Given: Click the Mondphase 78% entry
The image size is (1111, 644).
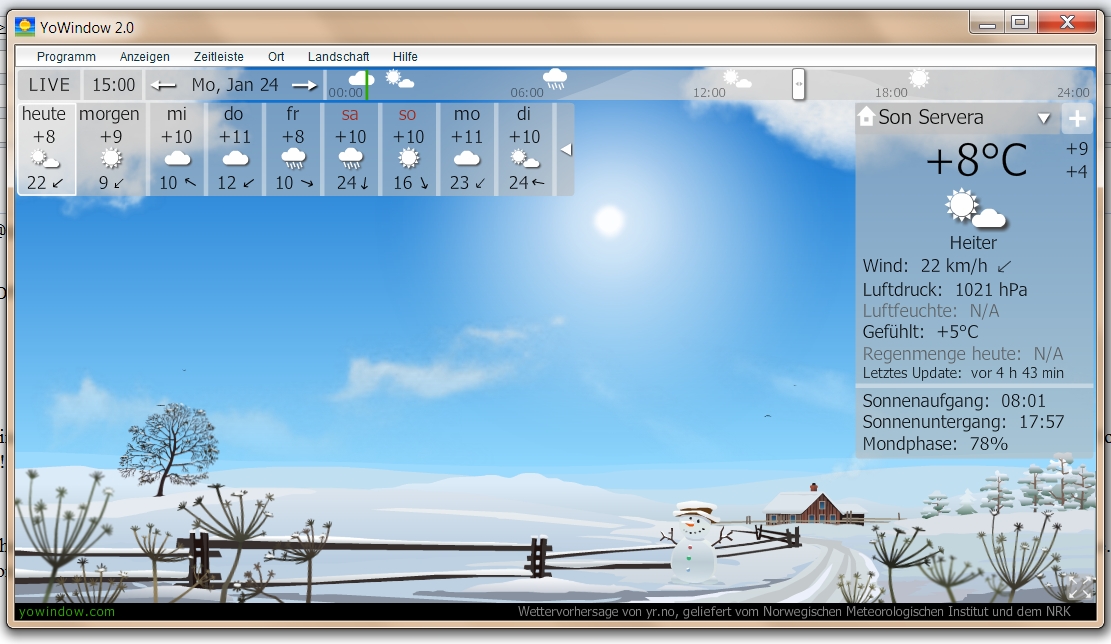Looking at the screenshot, I should [935, 444].
